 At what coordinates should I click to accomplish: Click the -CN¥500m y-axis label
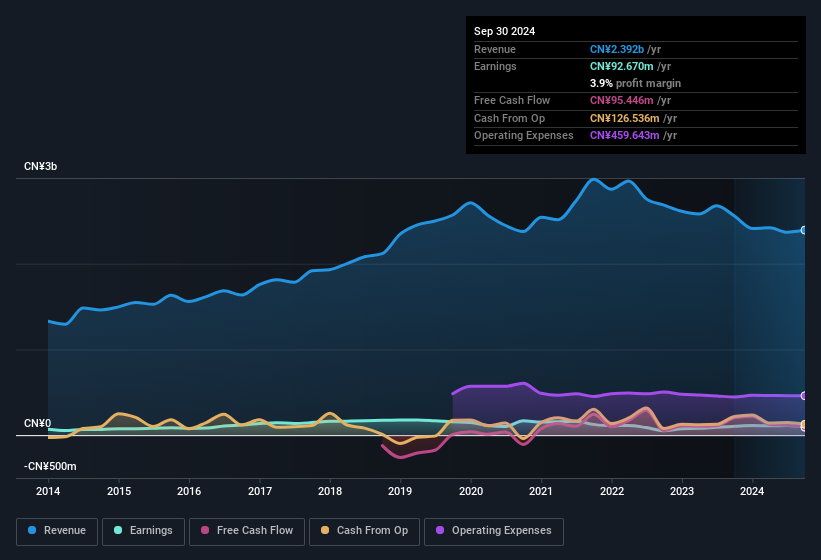50,466
